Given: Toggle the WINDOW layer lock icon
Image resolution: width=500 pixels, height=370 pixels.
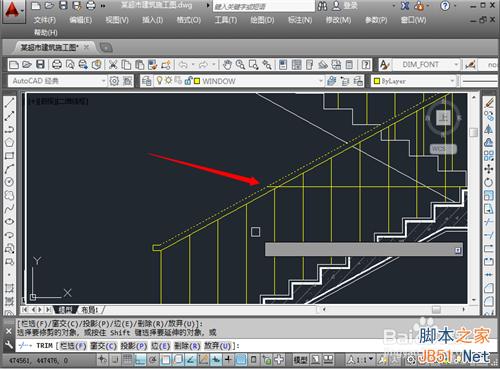Looking at the screenshot, I should click(x=188, y=81).
